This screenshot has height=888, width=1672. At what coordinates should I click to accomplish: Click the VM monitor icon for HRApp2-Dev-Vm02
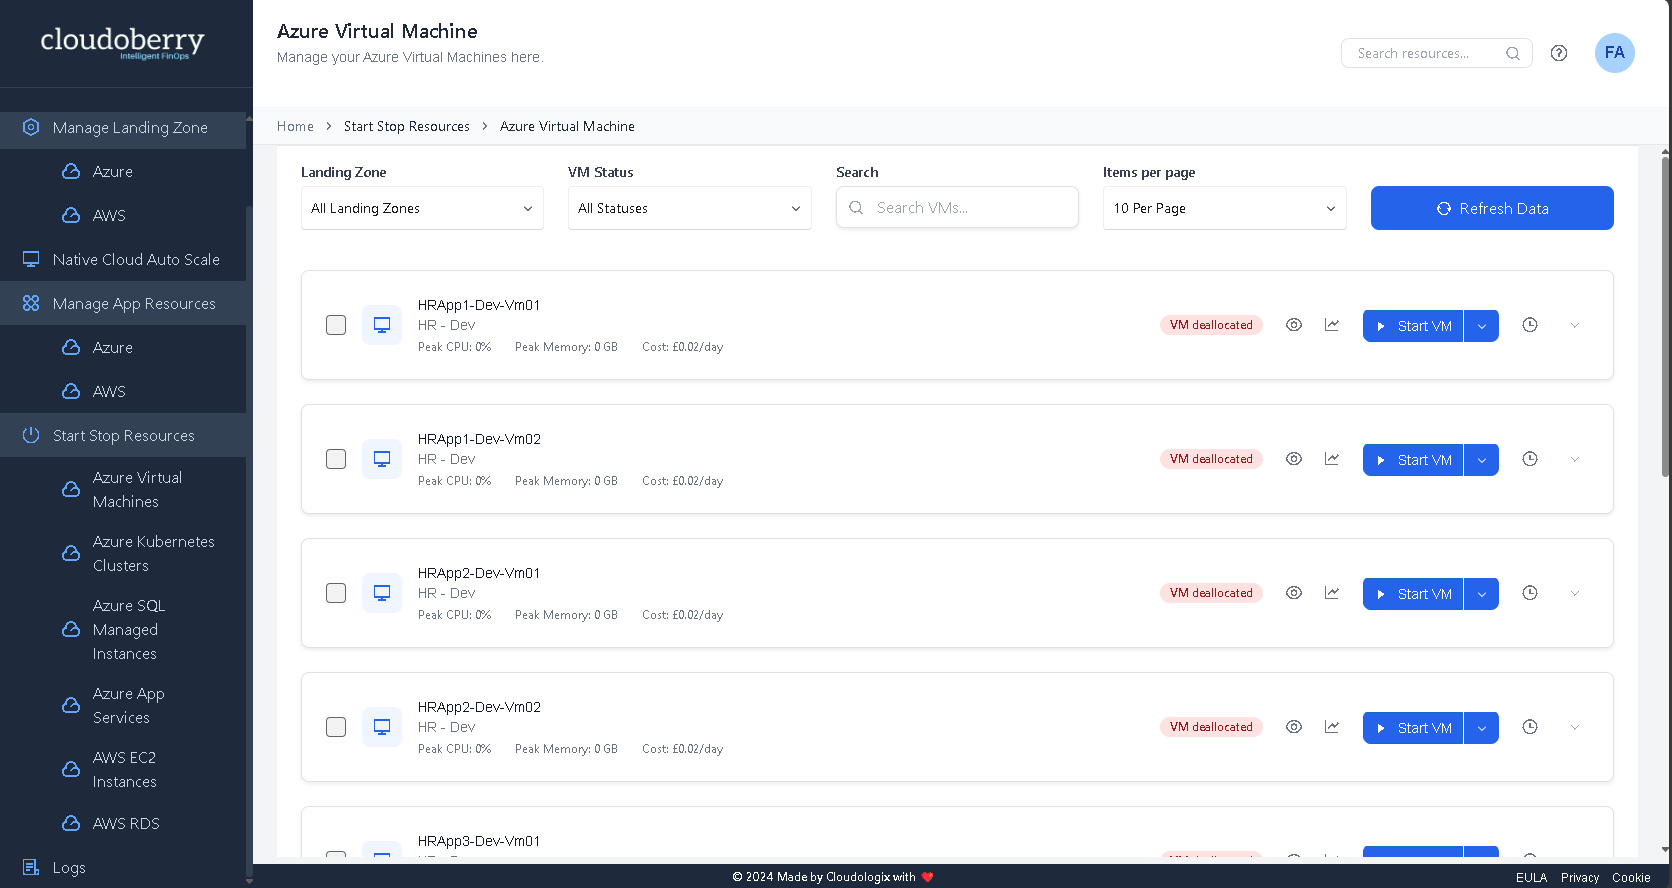pyautogui.click(x=382, y=727)
